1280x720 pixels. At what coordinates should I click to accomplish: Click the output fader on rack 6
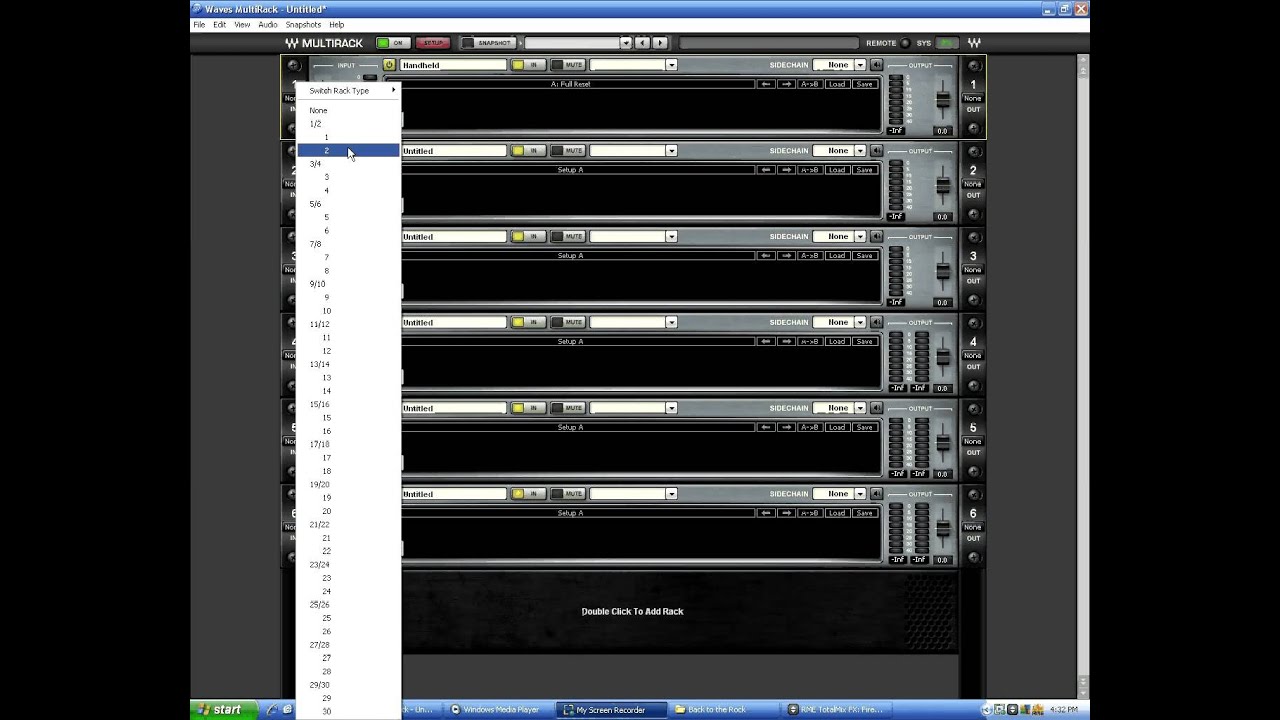pos(942,528)
